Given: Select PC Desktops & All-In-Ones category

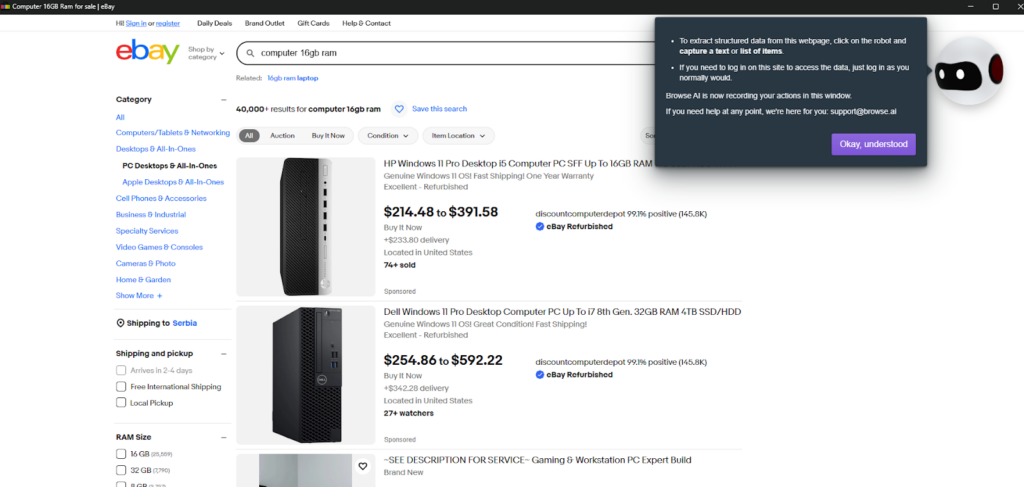Looking at the screenshot, I should [170, 166].
